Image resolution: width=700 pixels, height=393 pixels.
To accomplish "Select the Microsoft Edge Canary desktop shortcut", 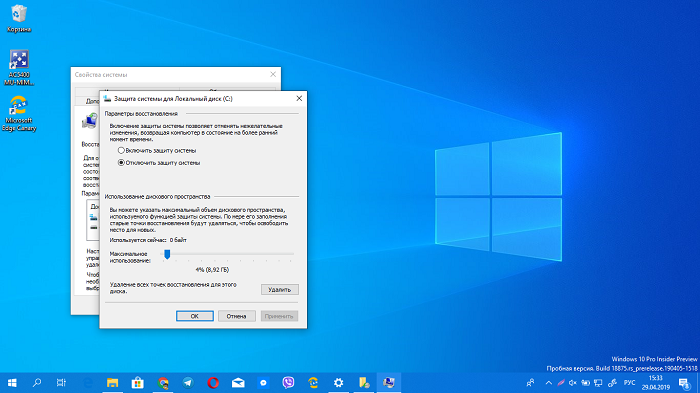I will pos(19,113).
